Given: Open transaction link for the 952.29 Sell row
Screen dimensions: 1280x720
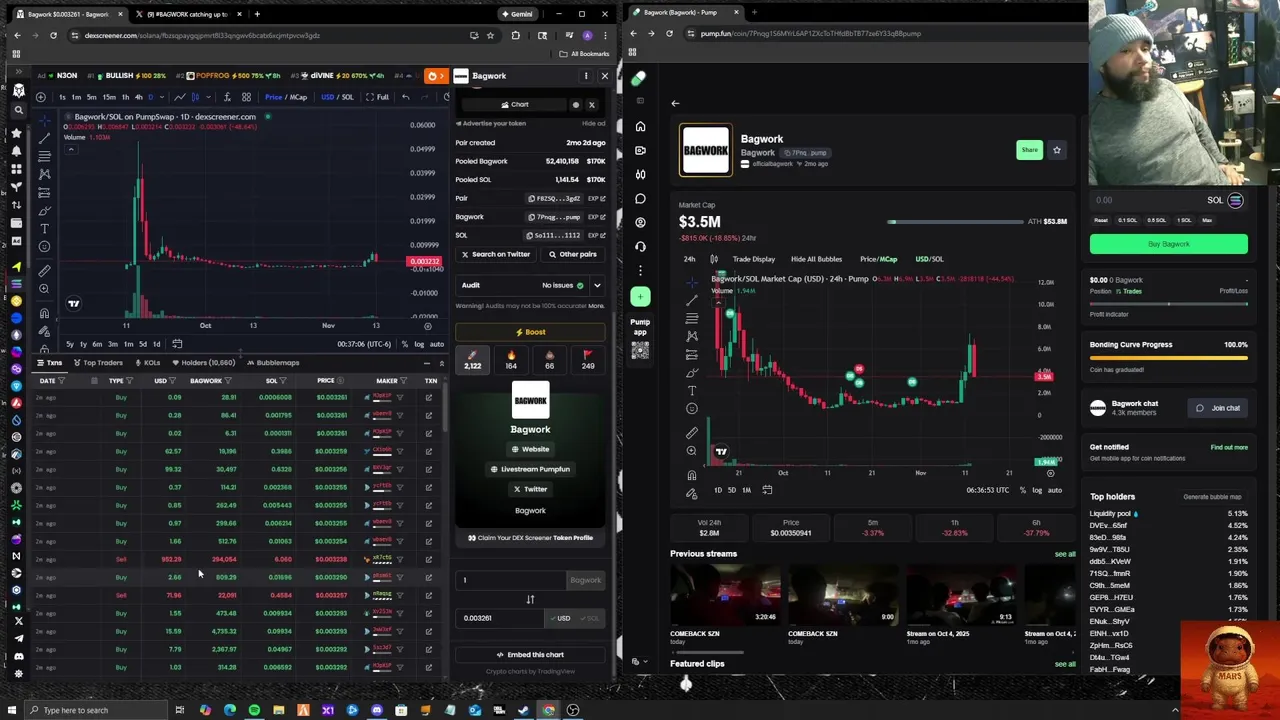Looking at the screenshot, I should pyautogui.click(x=429, y=559).
